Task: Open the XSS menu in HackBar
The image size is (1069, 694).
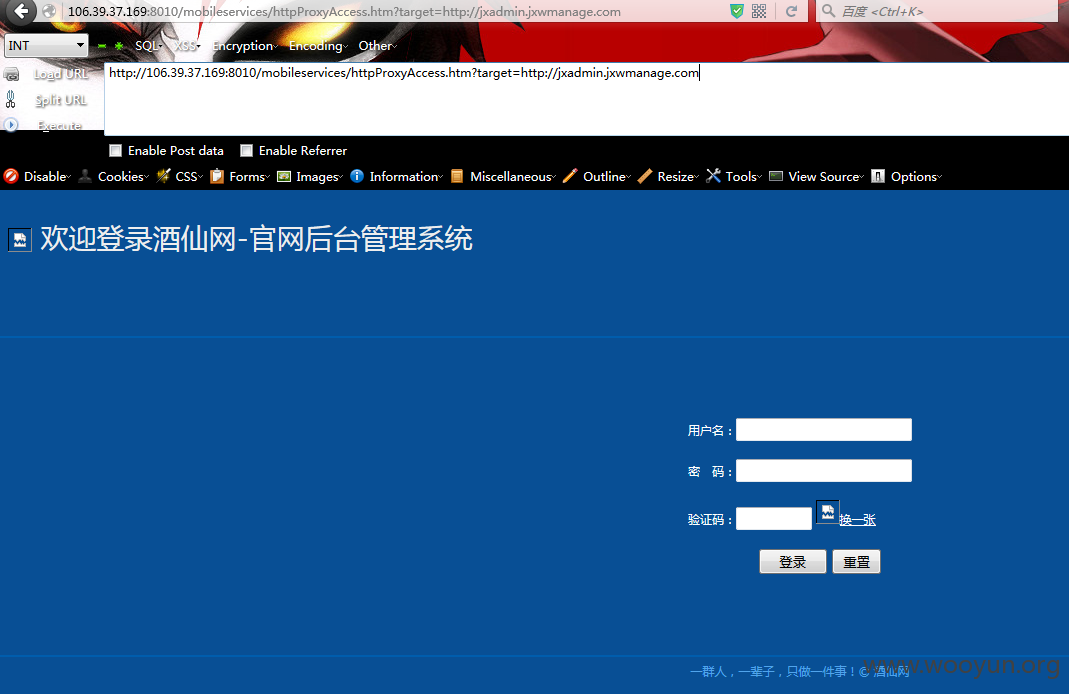Action: pos(186,46)
